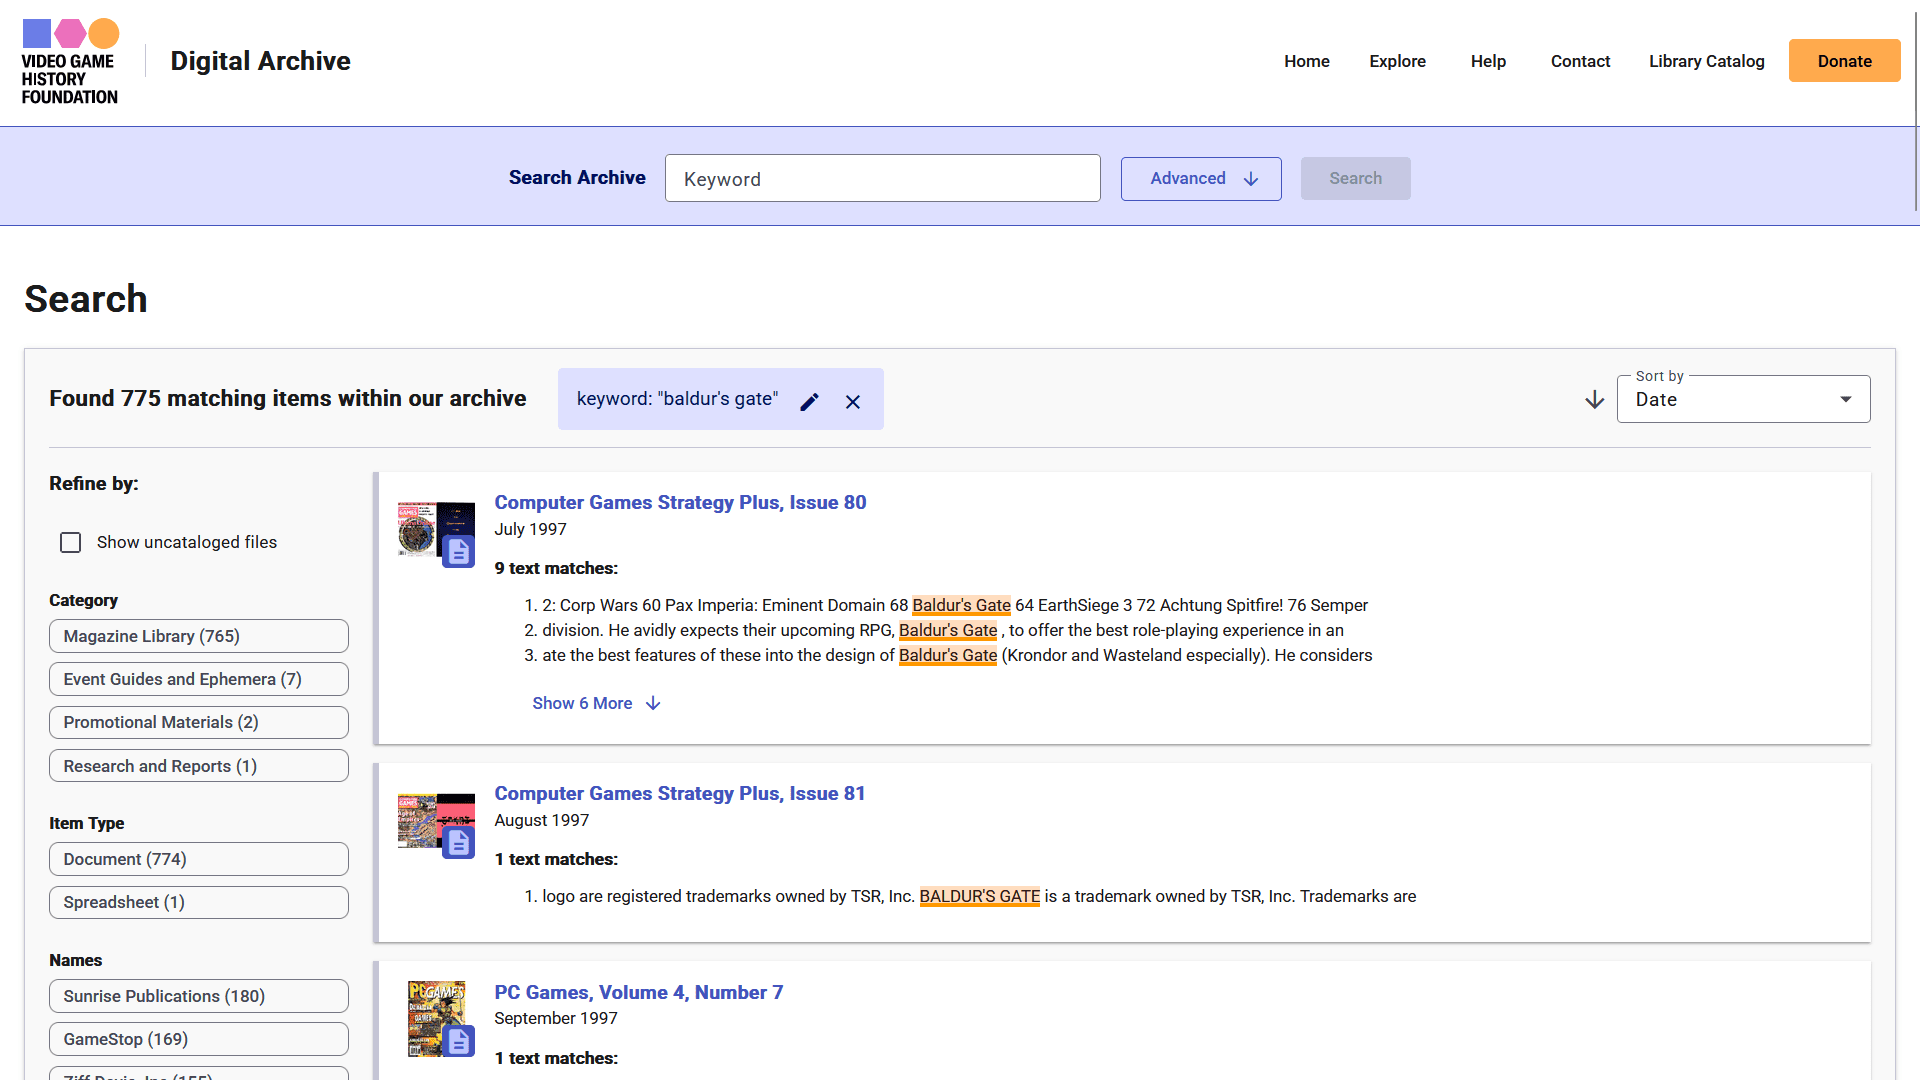Expand Event Guides and Ephemera category
The height and width of the screenshot is (1080, 1920).
click(199, 678)
